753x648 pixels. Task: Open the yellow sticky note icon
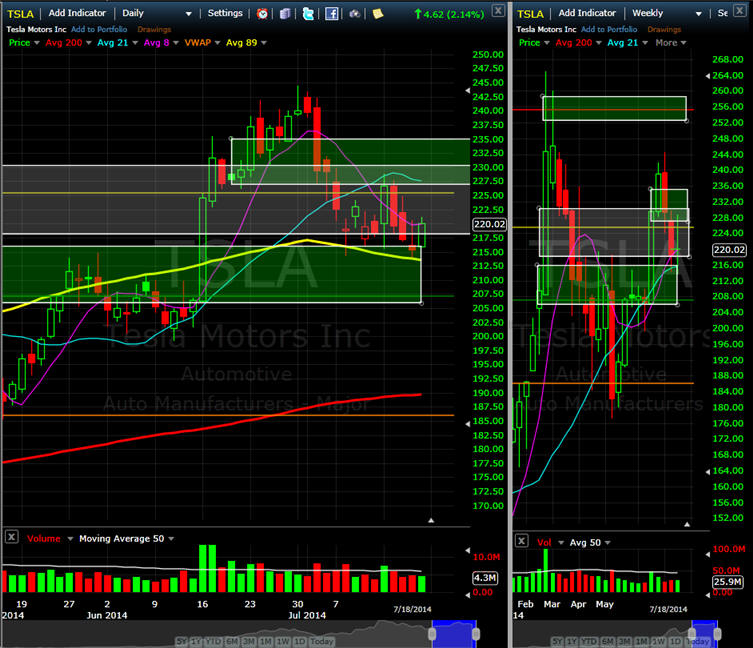[378, 13]
